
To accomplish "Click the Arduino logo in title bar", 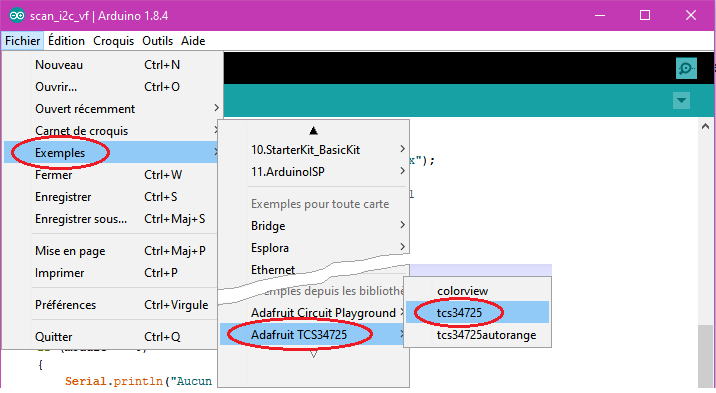I will click(x=17, y=16).
